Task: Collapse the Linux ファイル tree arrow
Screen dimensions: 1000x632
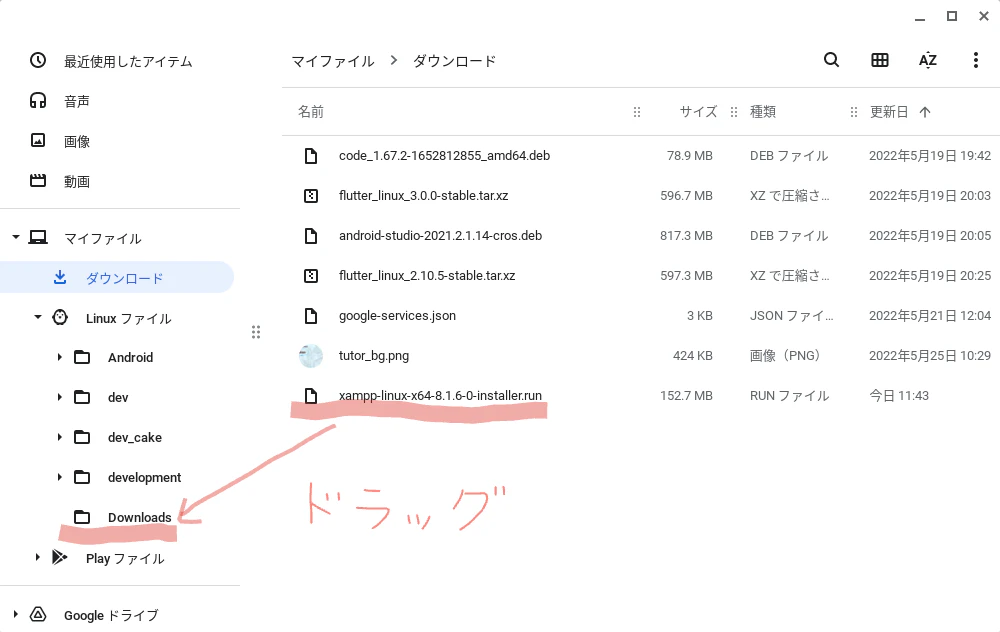Action: [38, 317]
